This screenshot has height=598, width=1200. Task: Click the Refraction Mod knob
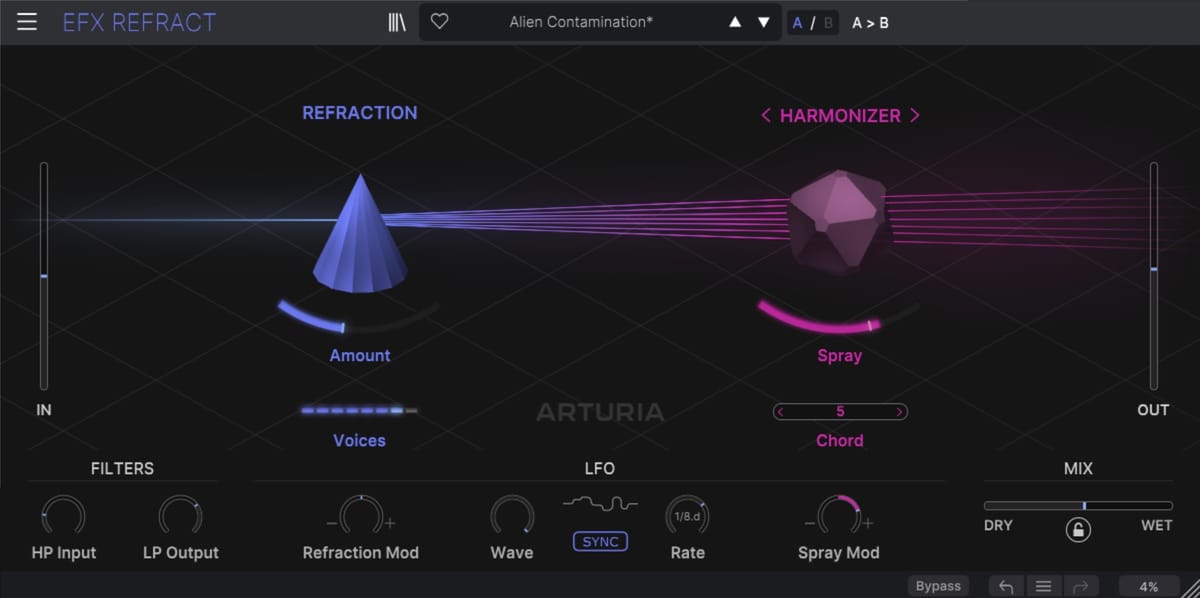(360, 516)
